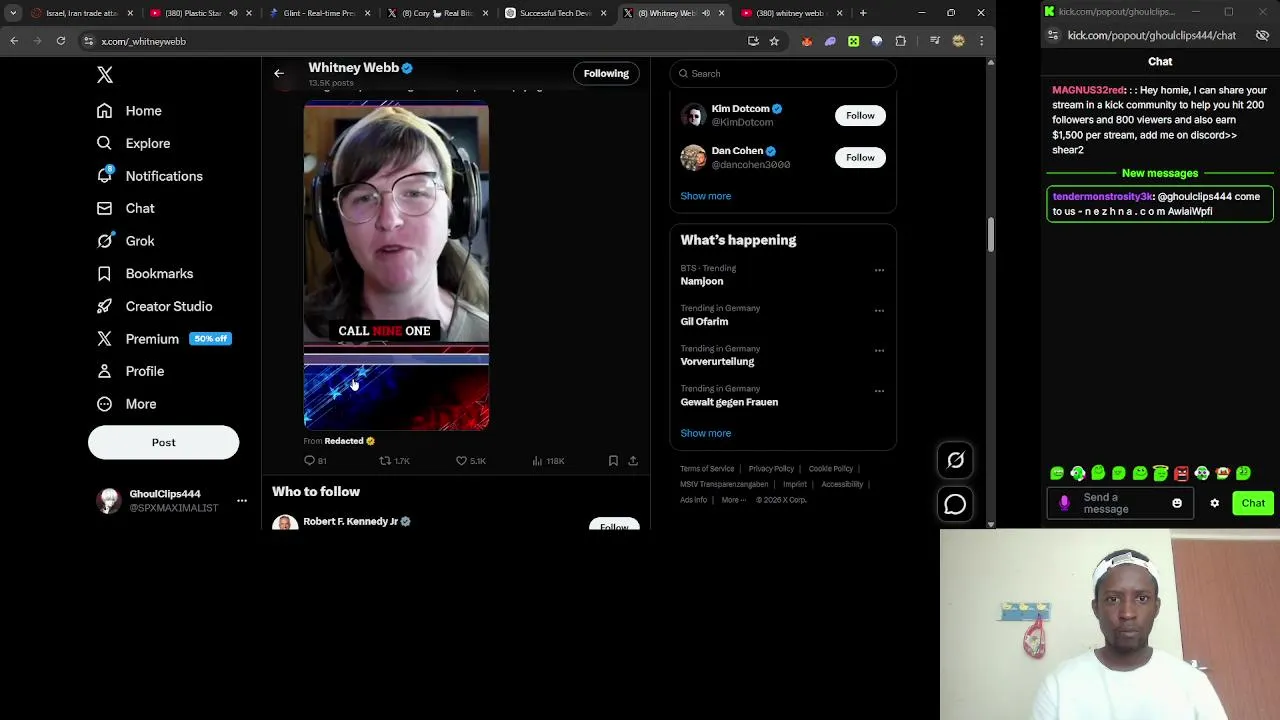Follow Dan Cohen
Viewport: 1280px width, 720px height.
(860, 157)
